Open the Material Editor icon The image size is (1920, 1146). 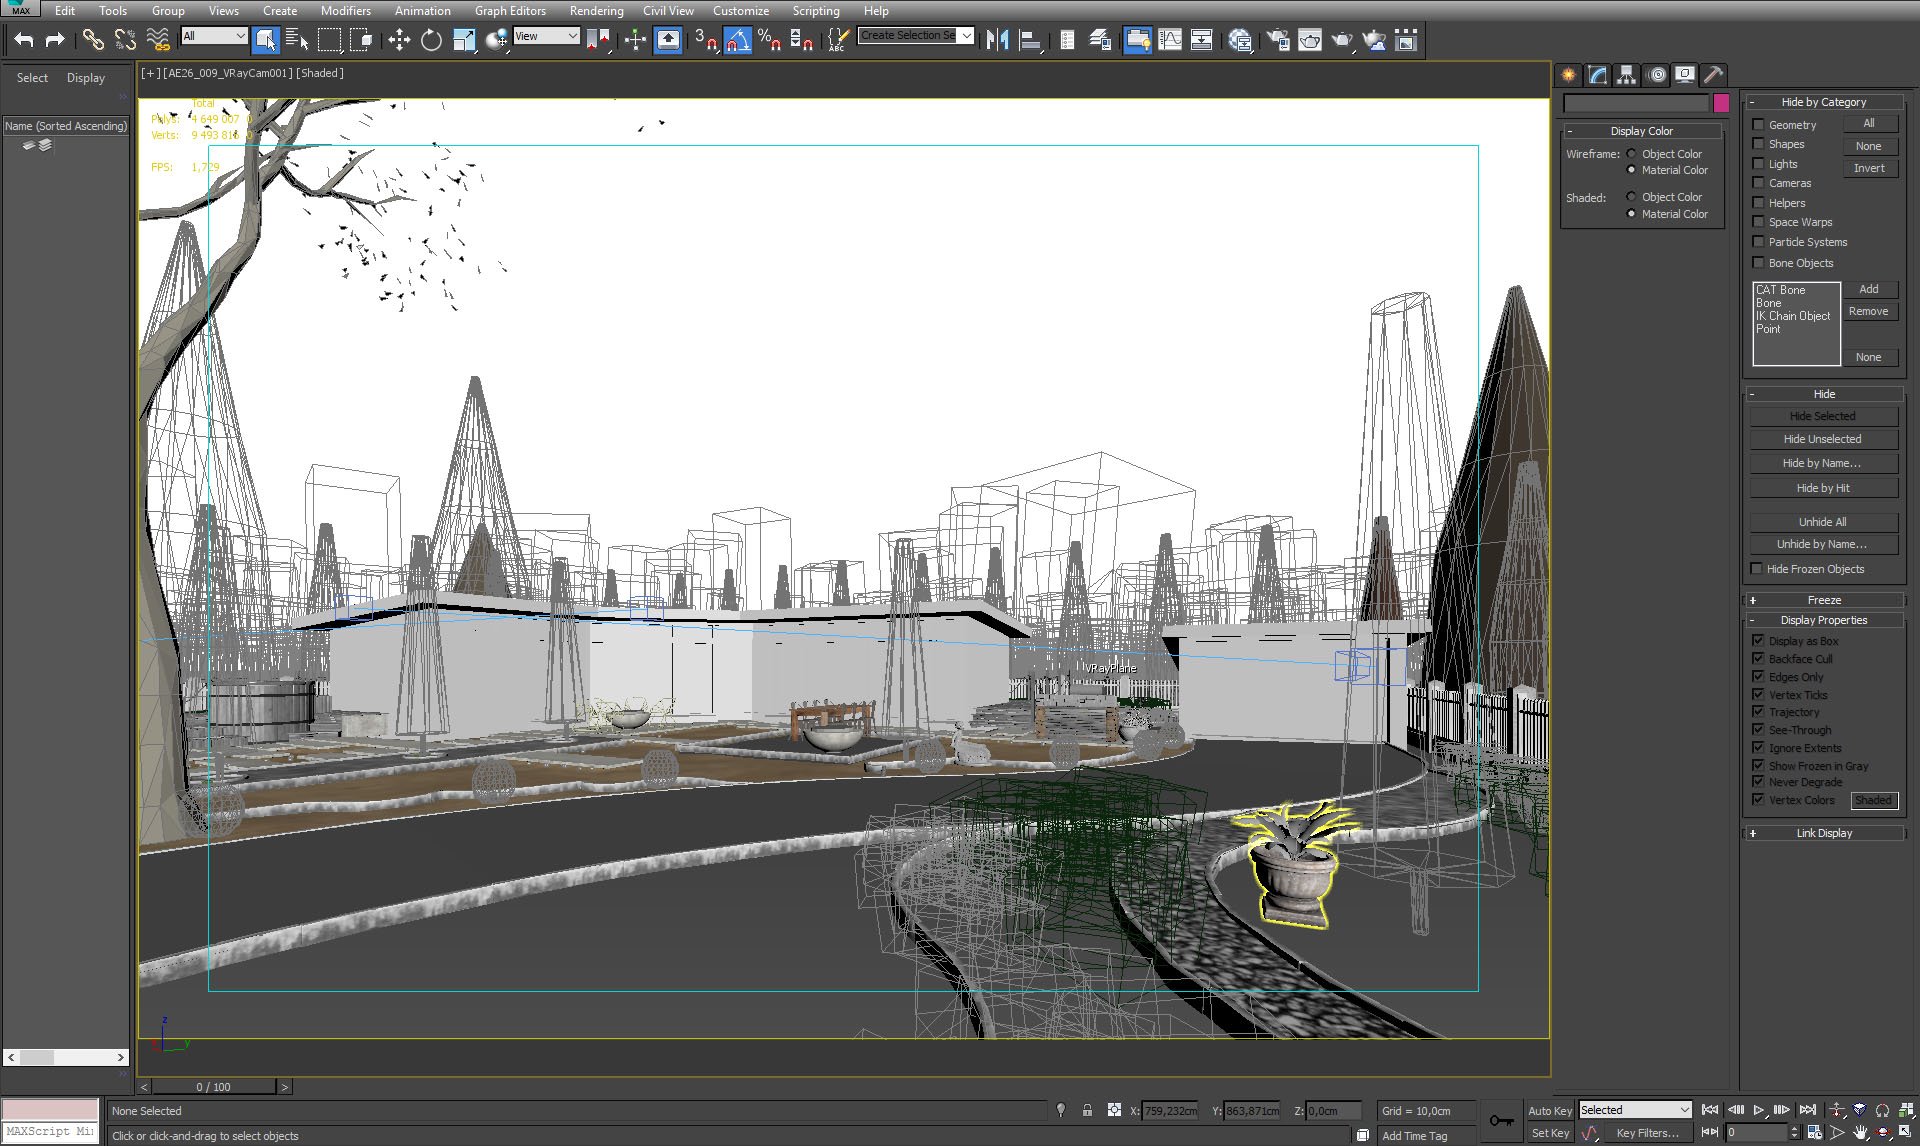[x=1240, y=40]
